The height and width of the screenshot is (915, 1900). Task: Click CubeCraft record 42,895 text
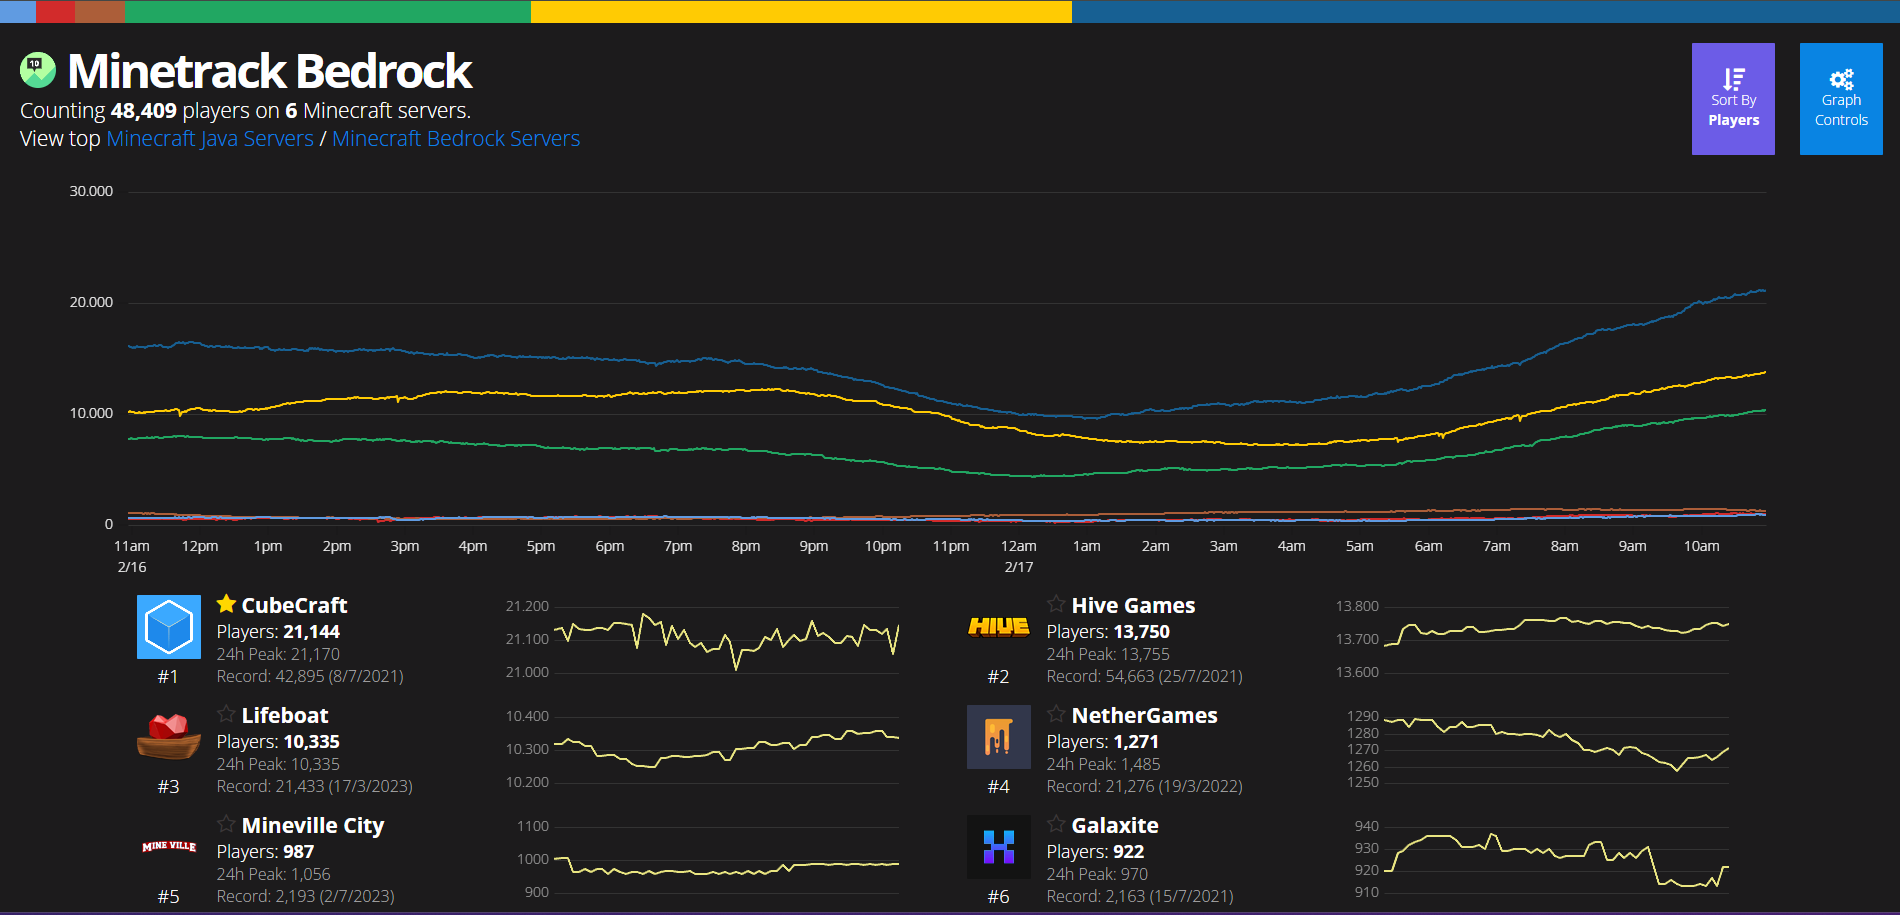pos(310,676)
